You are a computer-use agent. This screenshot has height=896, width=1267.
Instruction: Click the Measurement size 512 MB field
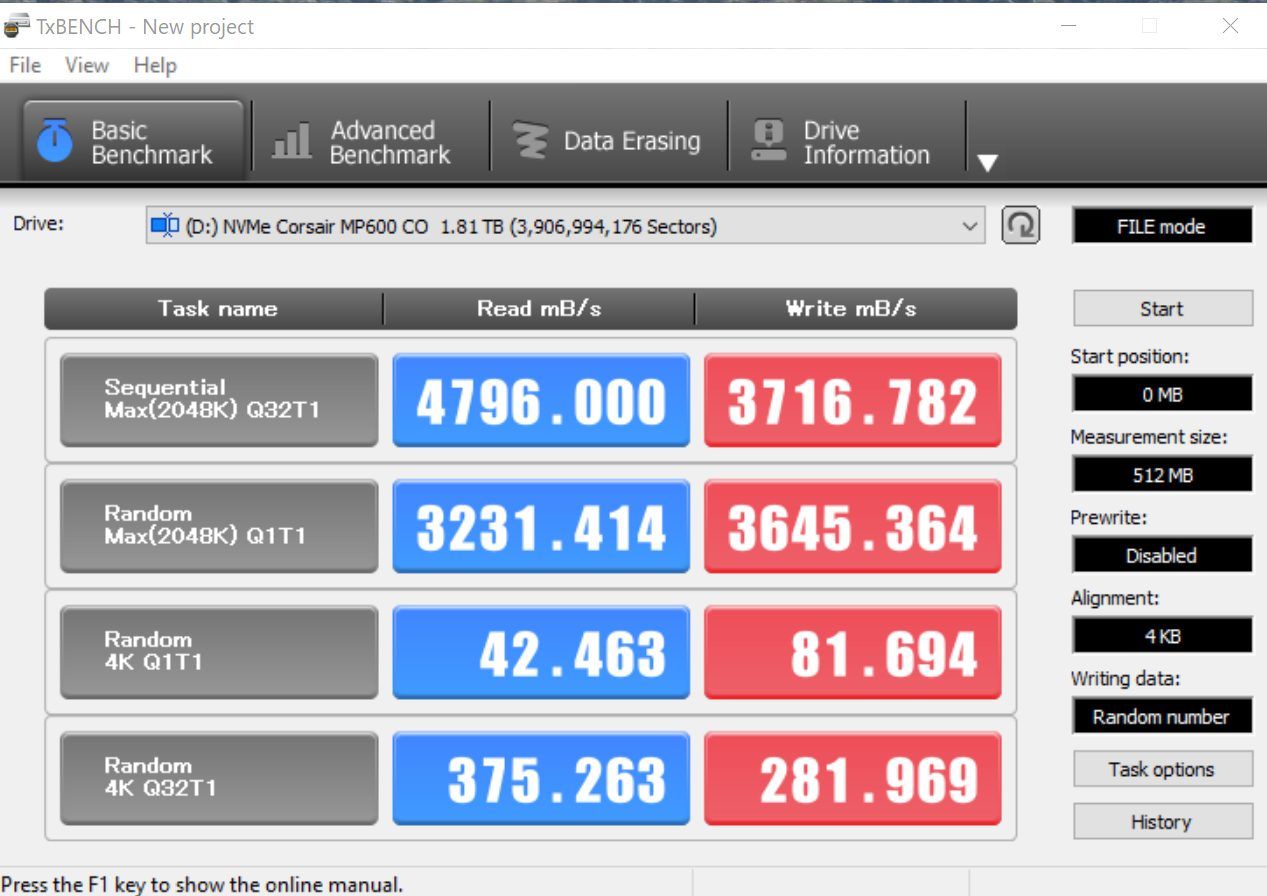[1161, 475]
